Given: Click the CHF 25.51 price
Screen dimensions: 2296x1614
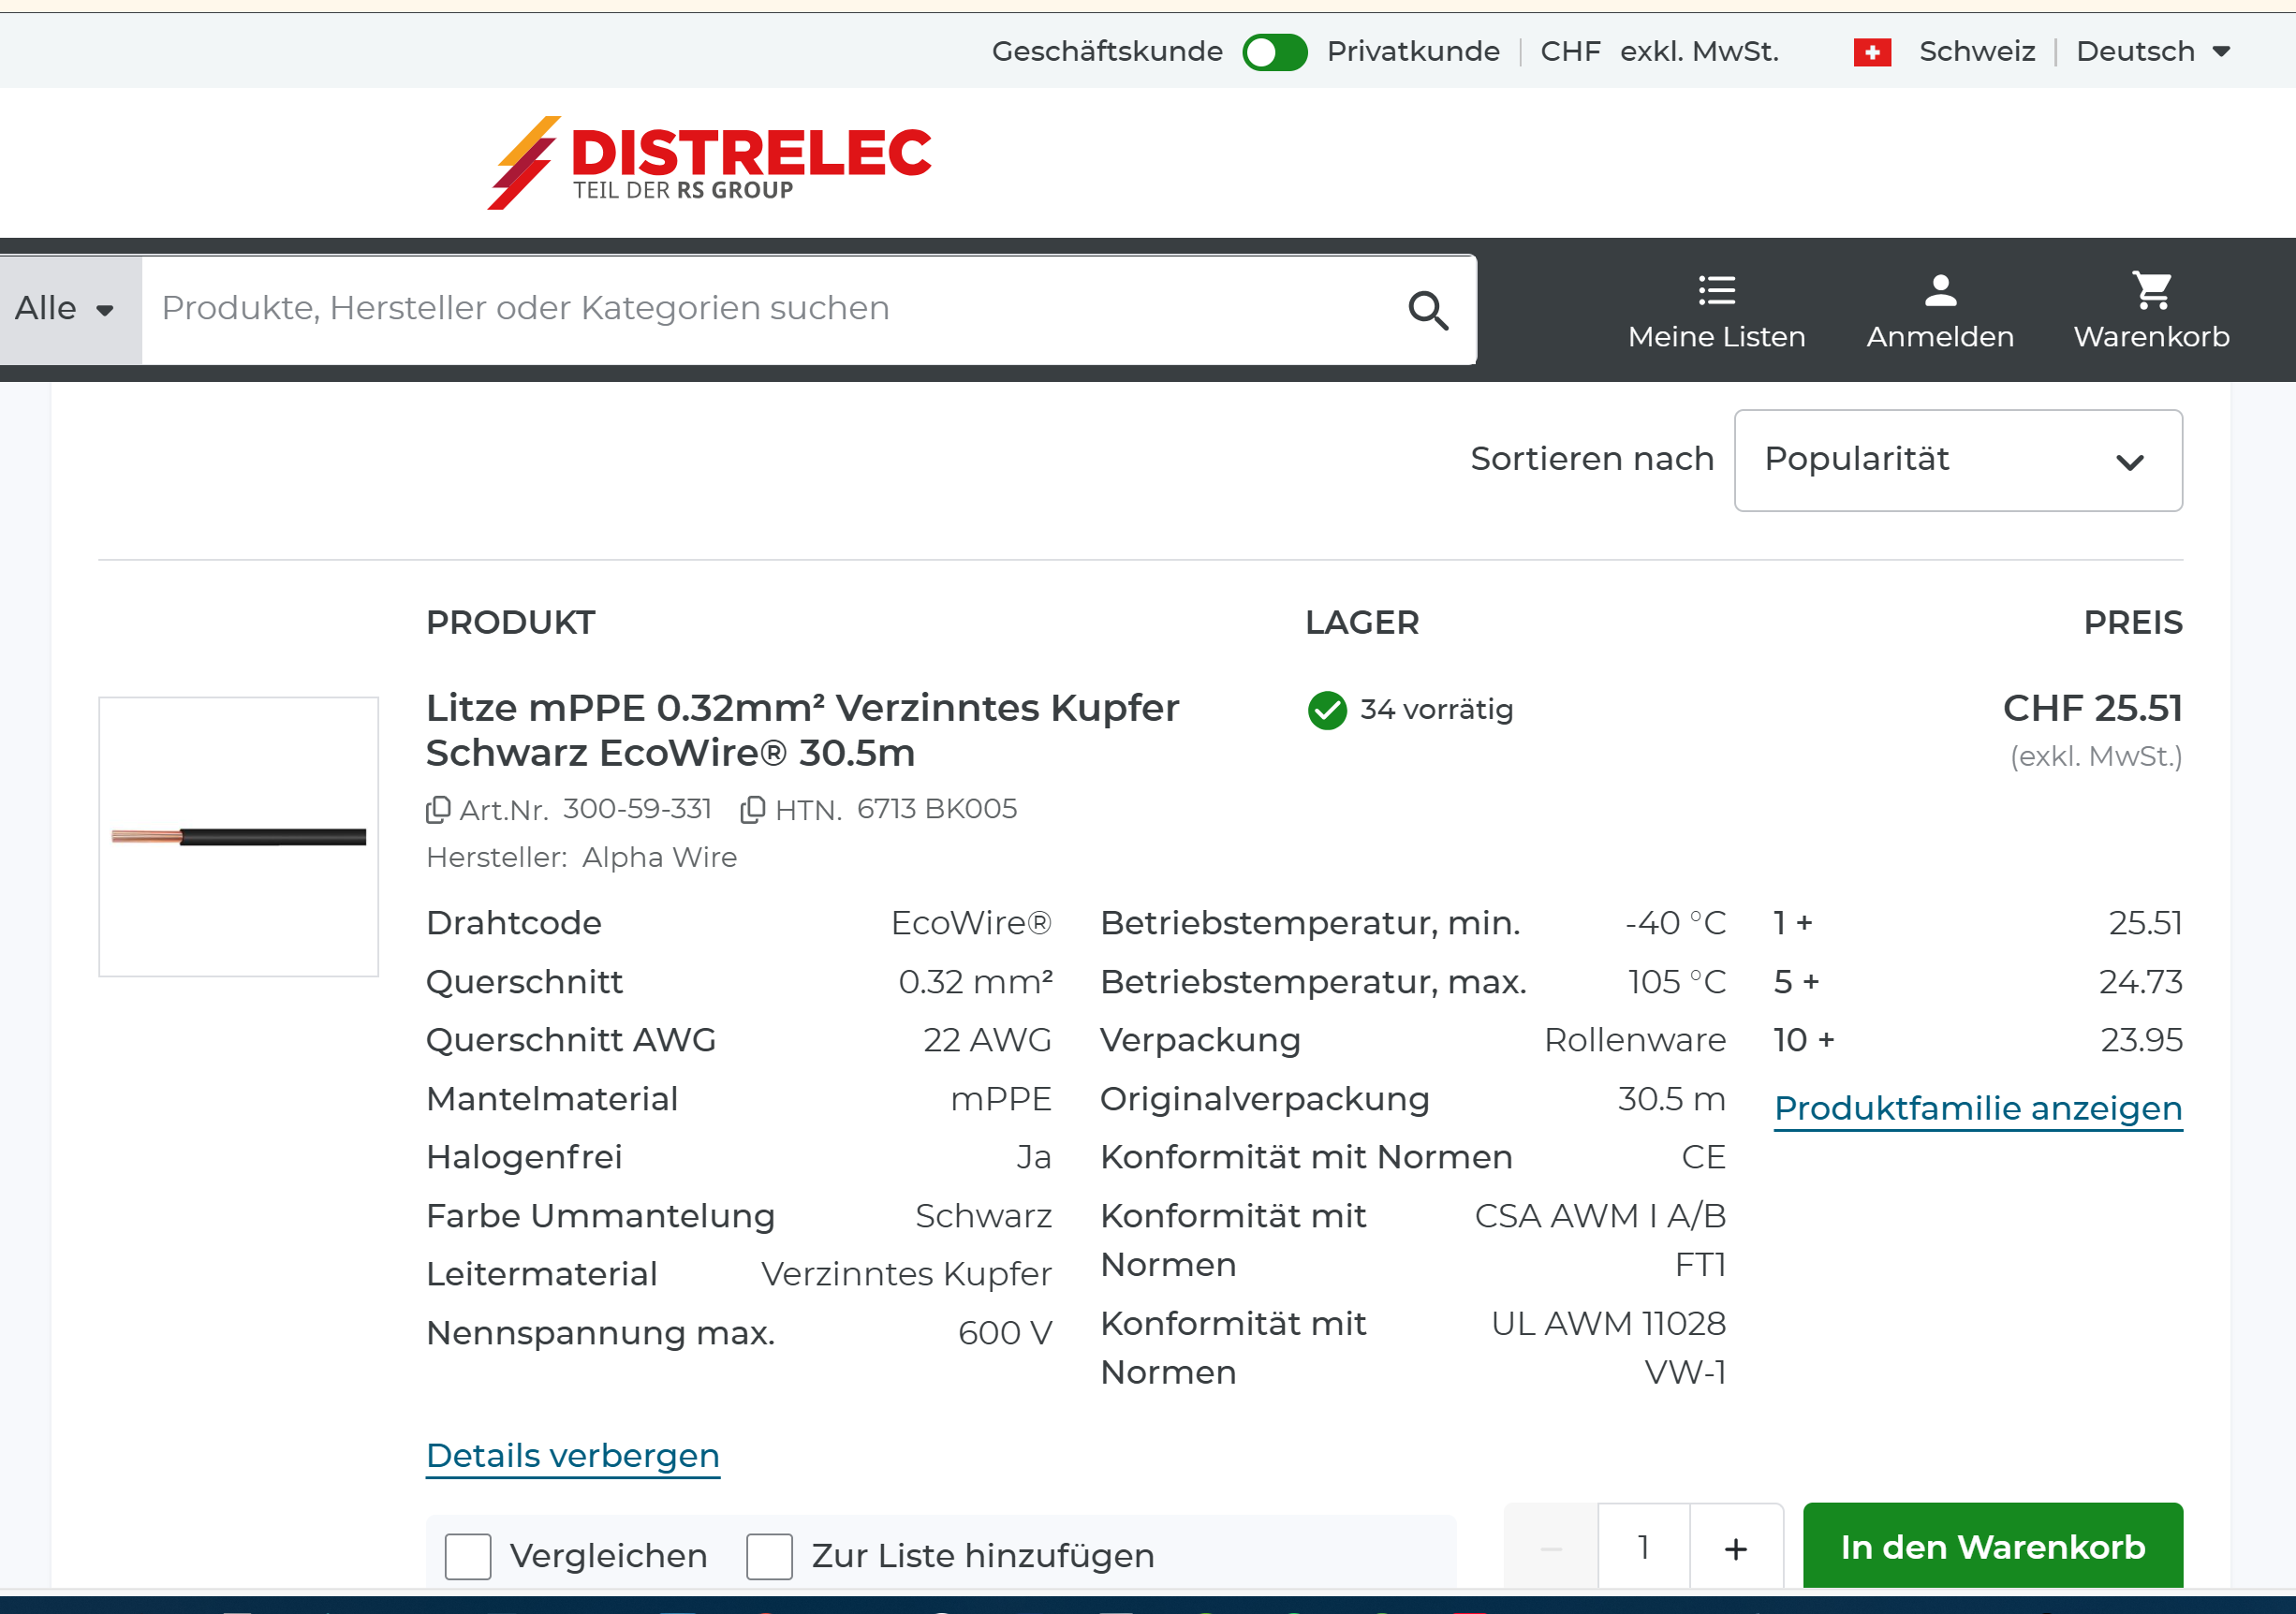Looking at the screenshot, I should [2092, 709].
